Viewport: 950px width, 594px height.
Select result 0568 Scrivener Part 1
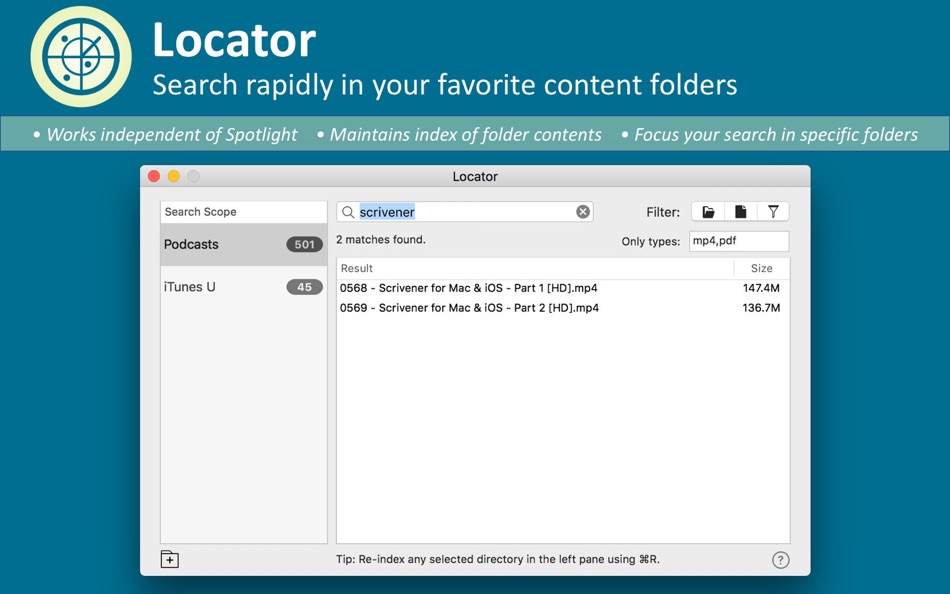(x=563, y=288)
